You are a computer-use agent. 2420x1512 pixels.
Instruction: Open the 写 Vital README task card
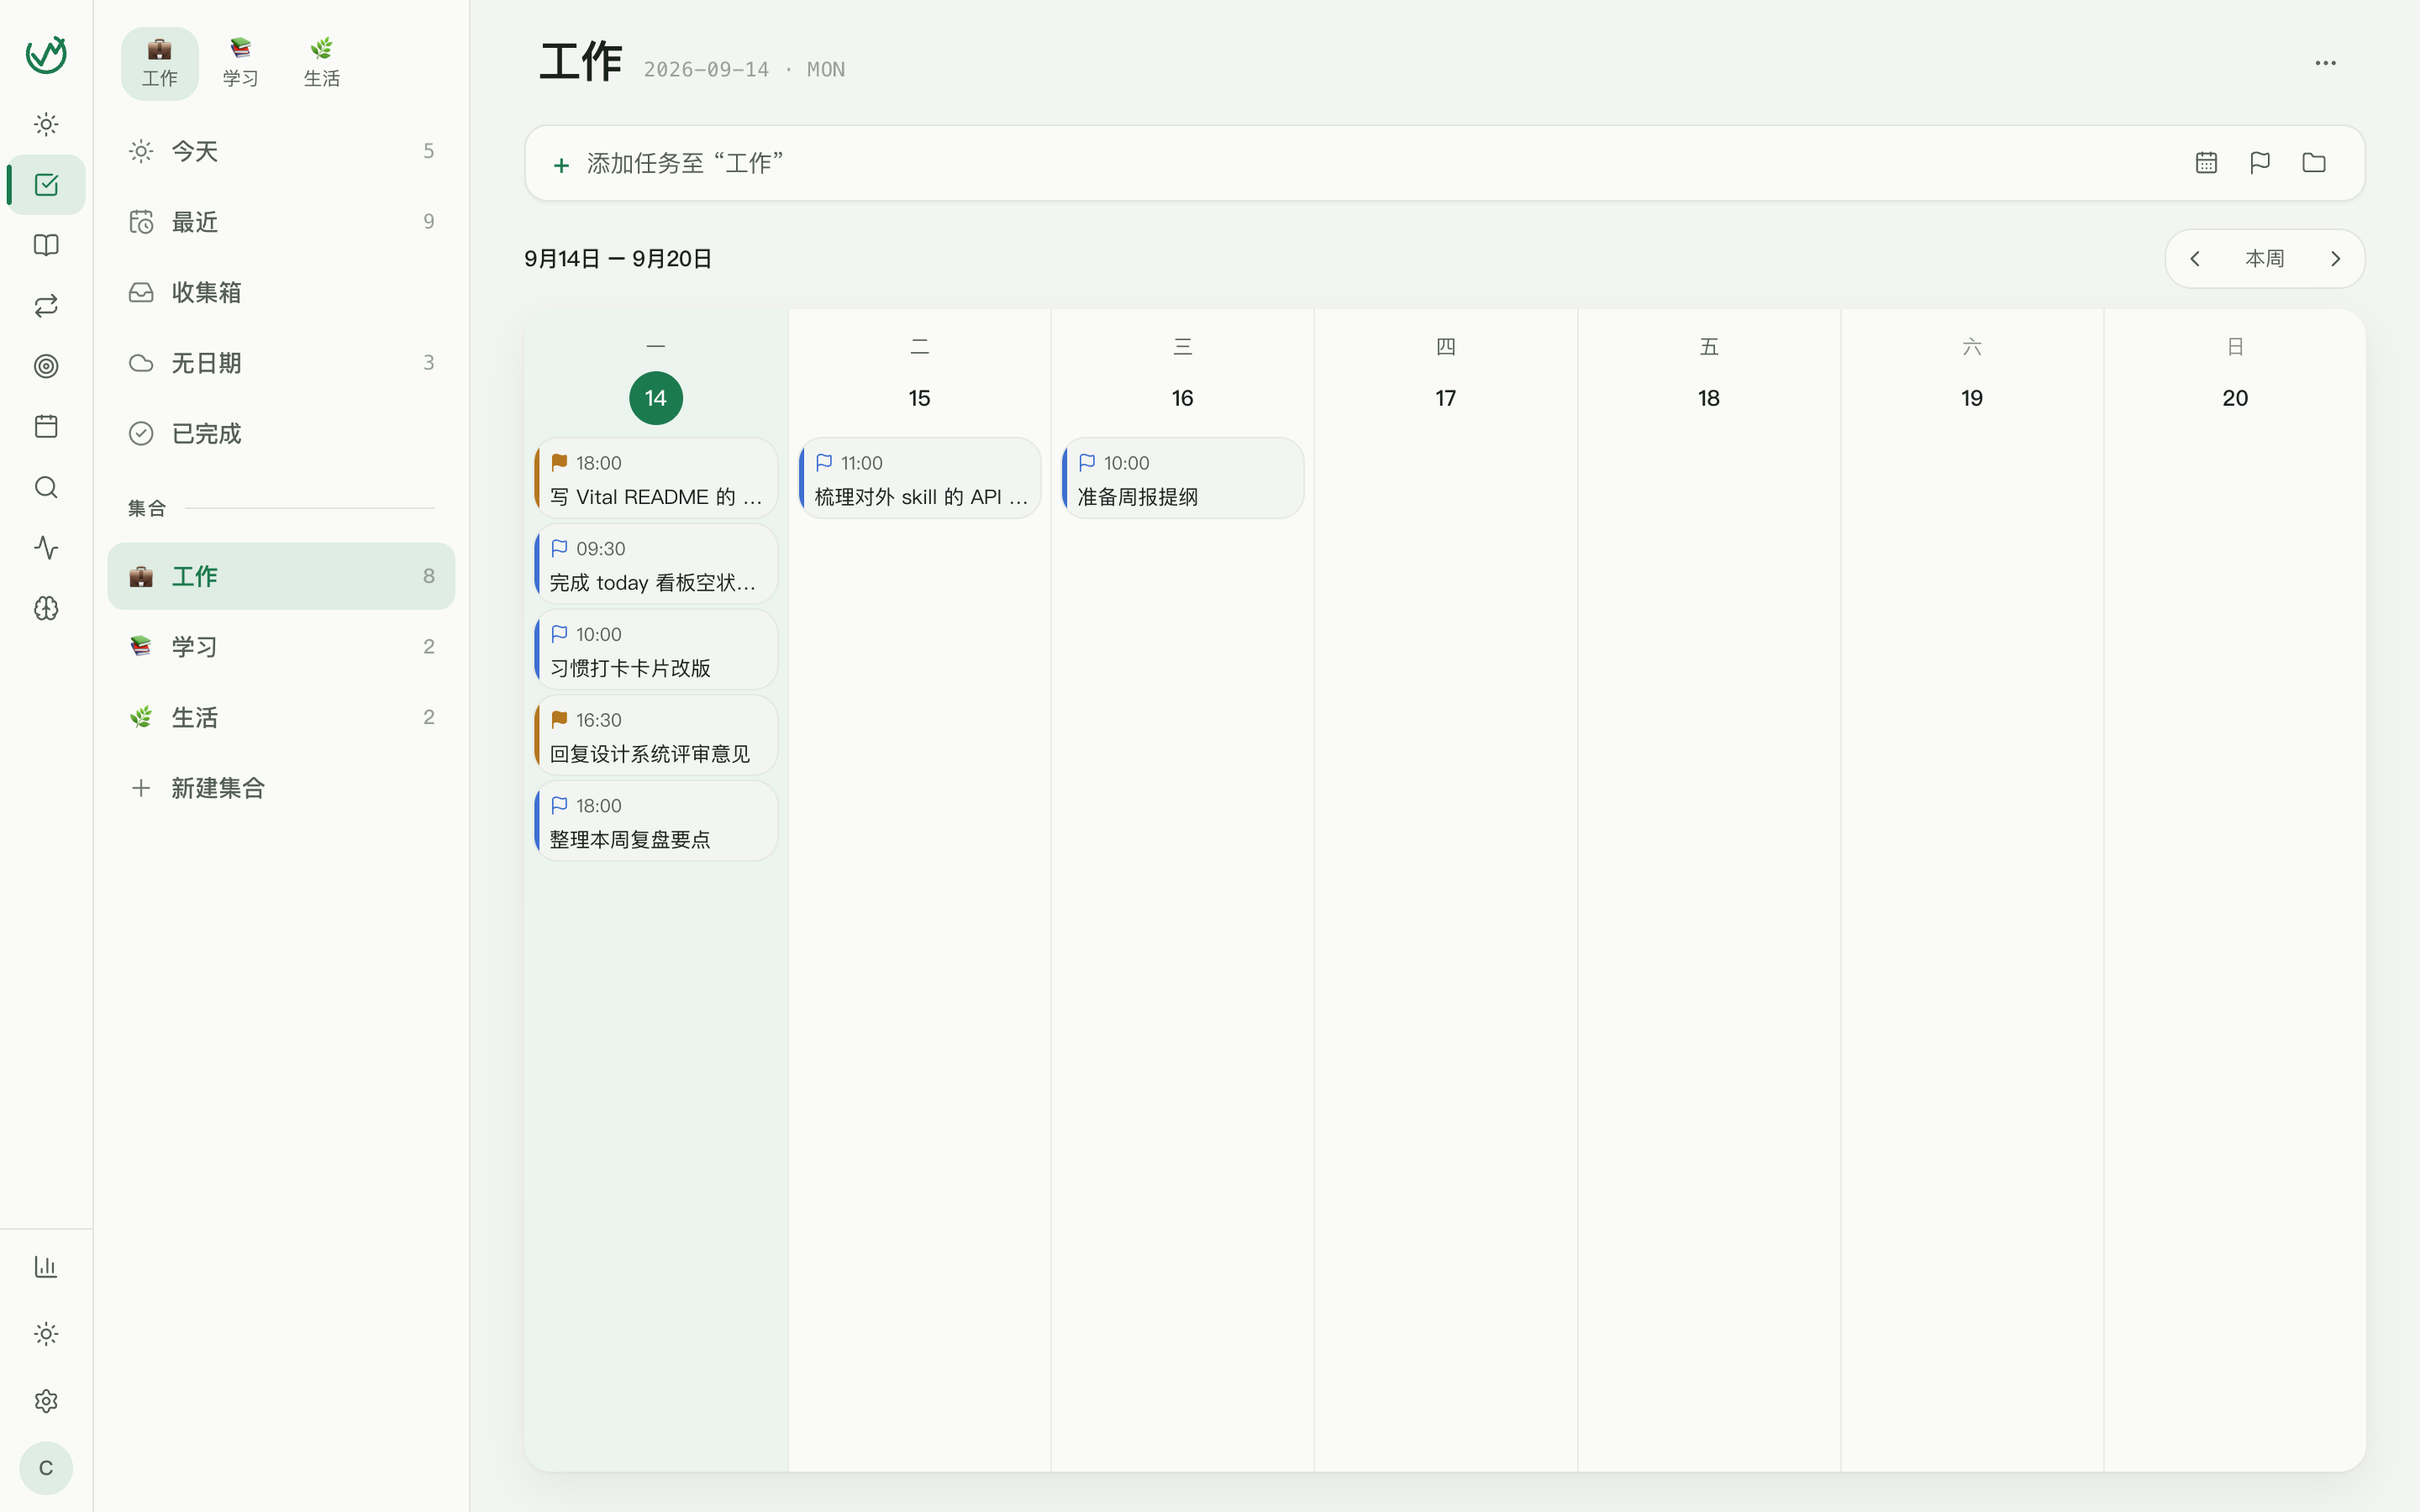click(x=656, y=479)
